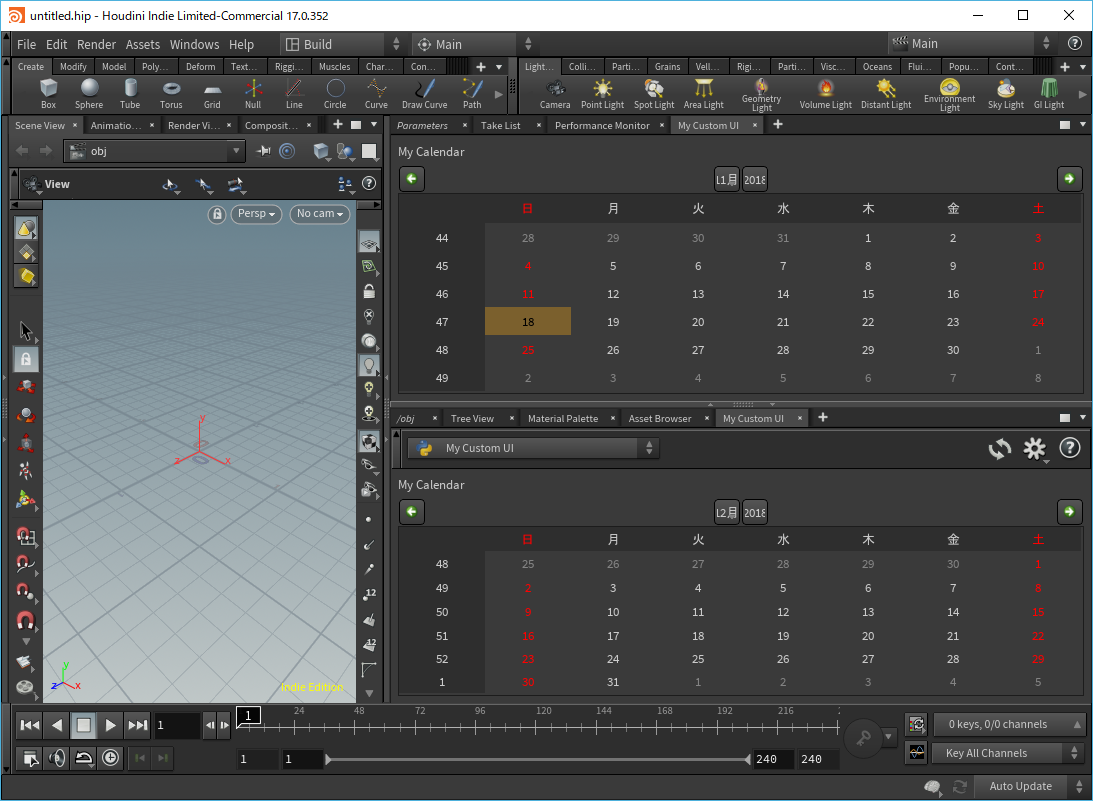Select the Sphere tool on Create shelf
This screenshot has height=801, width=1093.
(88, 94)
